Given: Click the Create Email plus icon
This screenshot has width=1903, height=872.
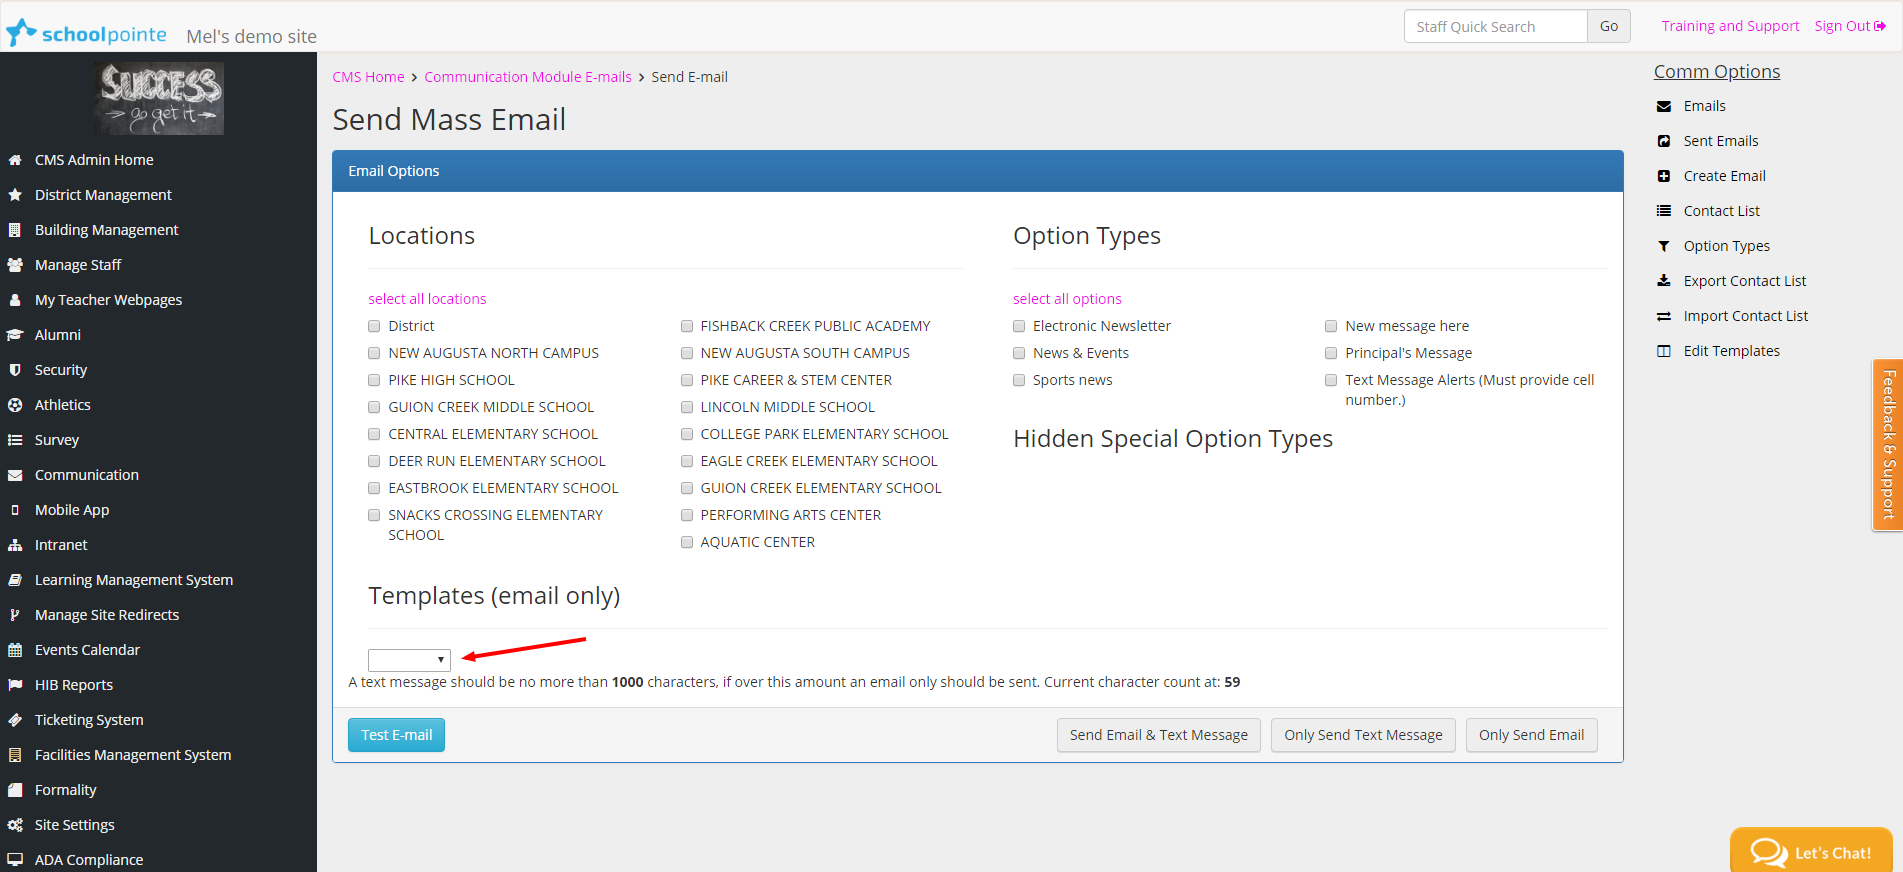Looking at the screenshot, I should pyautogui.click(x=1664, y=176).
